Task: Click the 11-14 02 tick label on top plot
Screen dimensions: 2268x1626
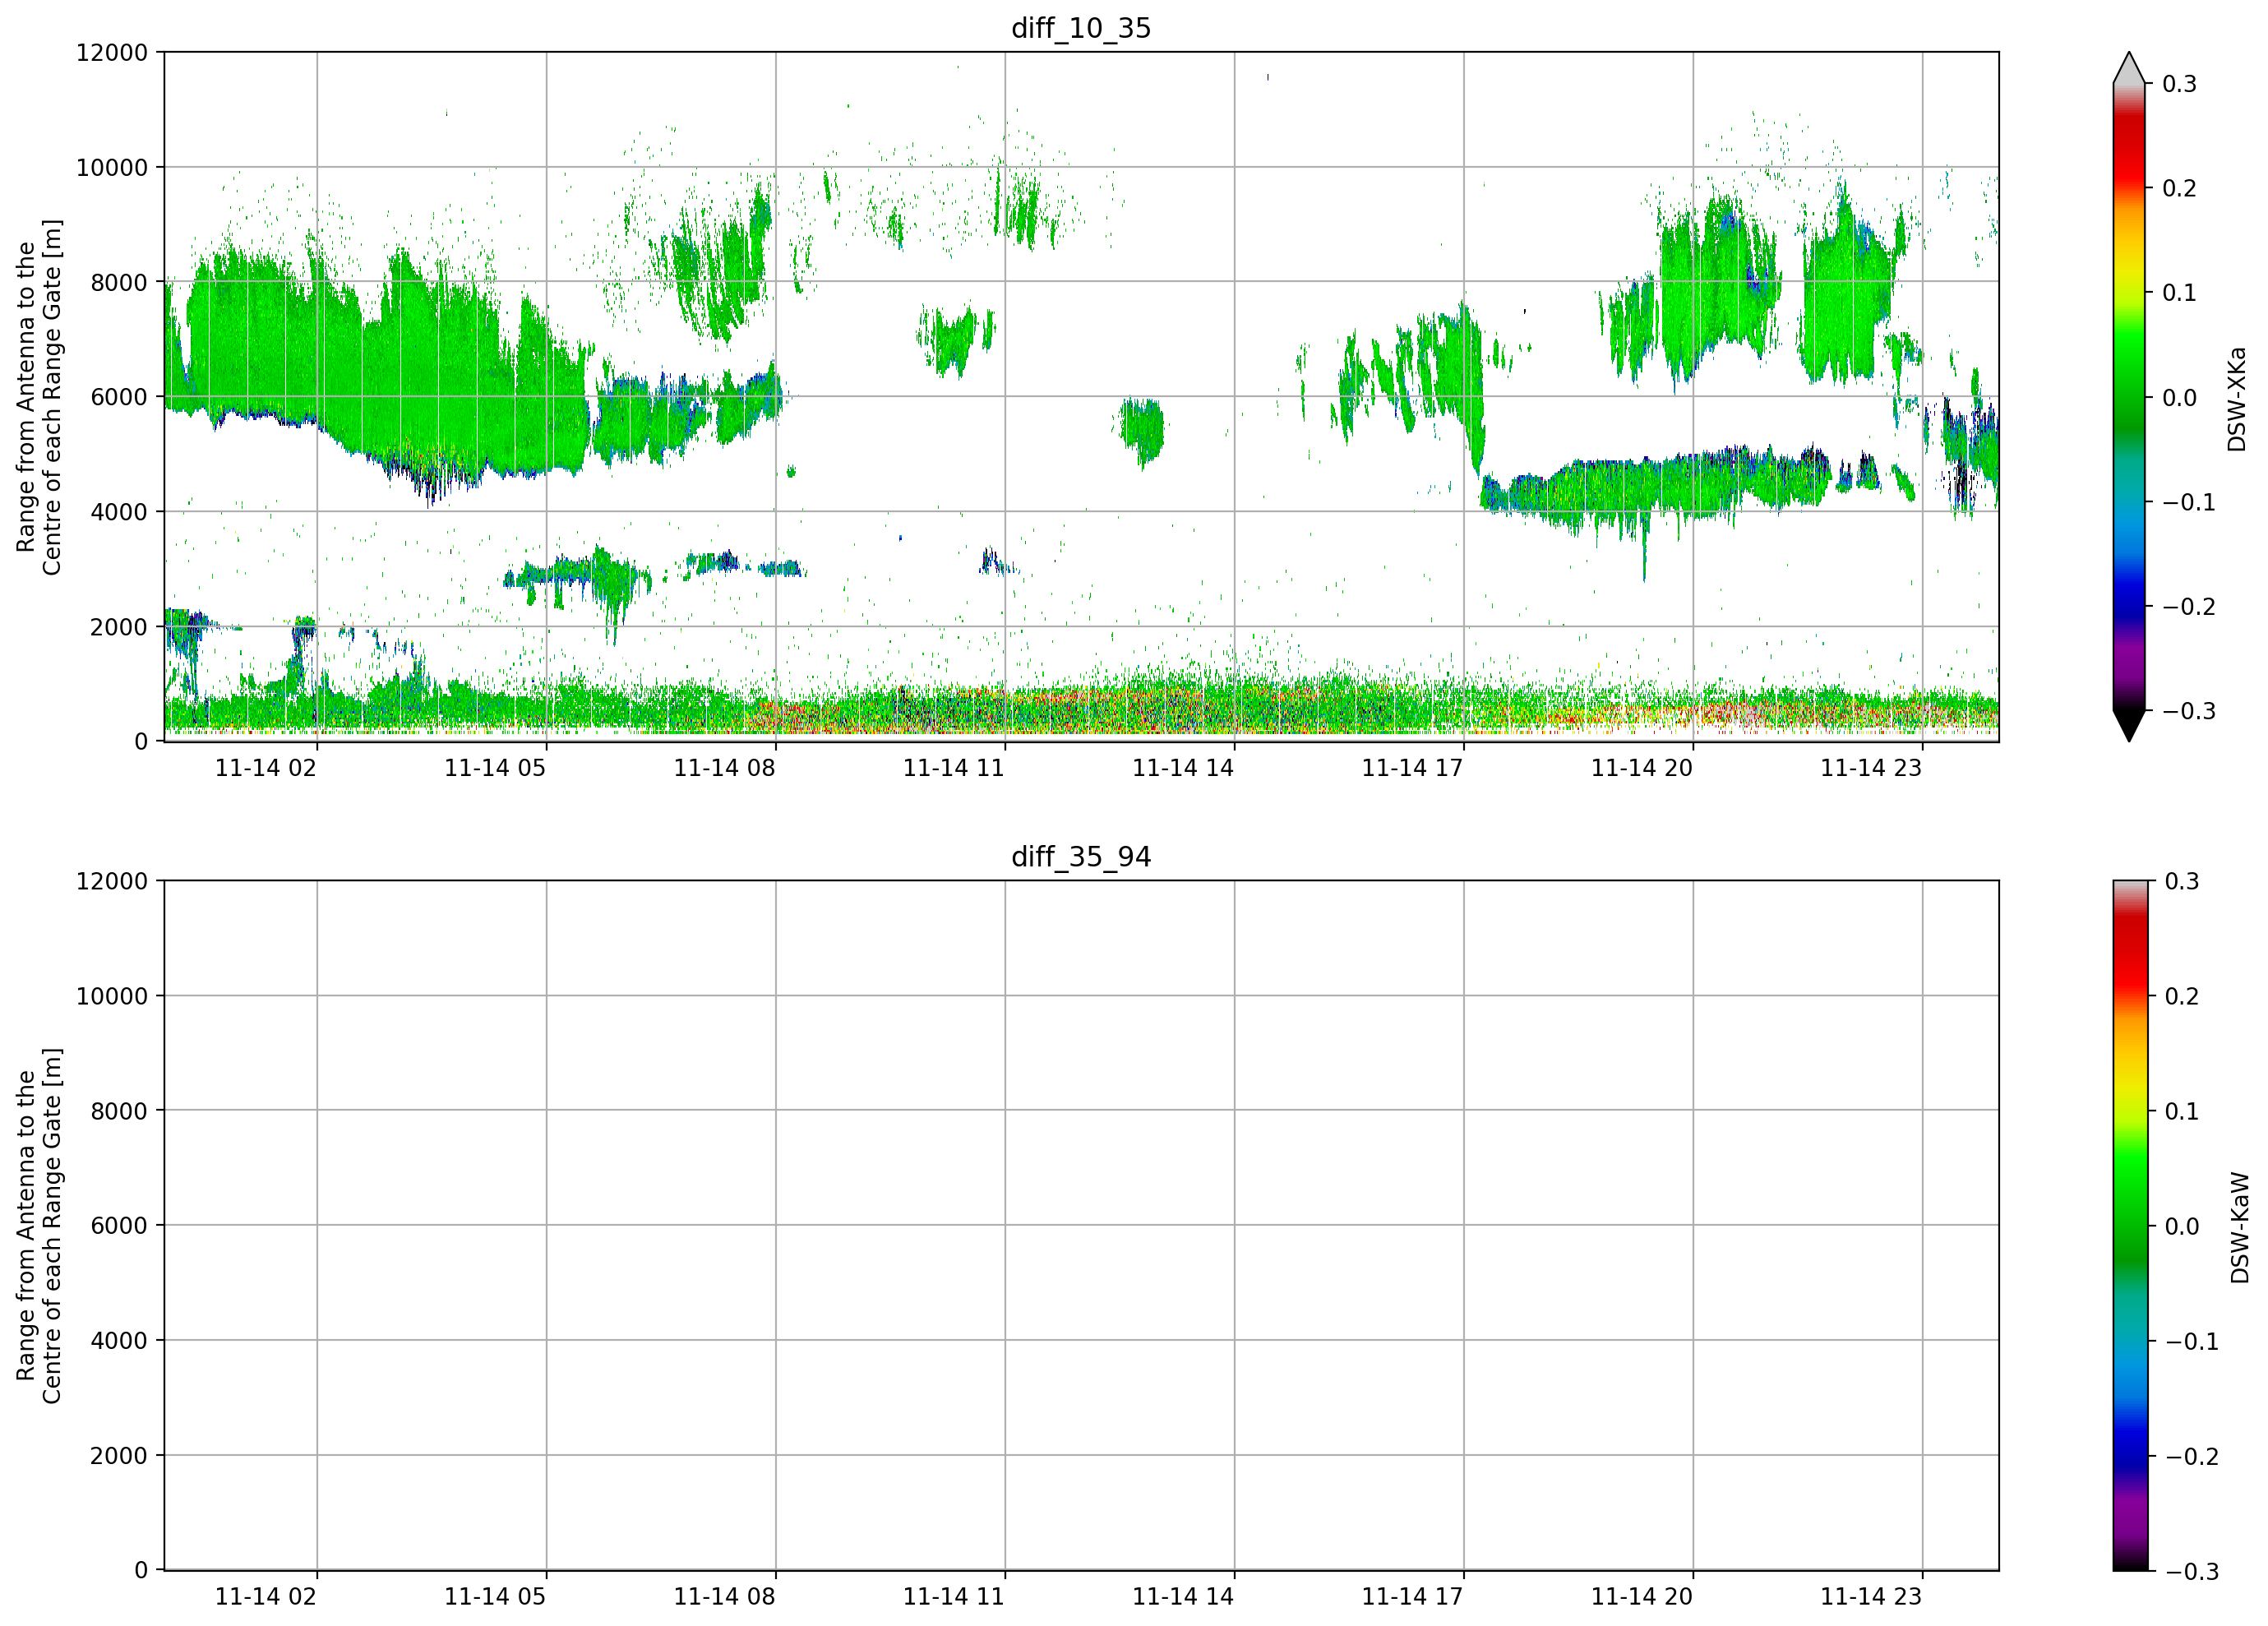Action: click(266, 768)
